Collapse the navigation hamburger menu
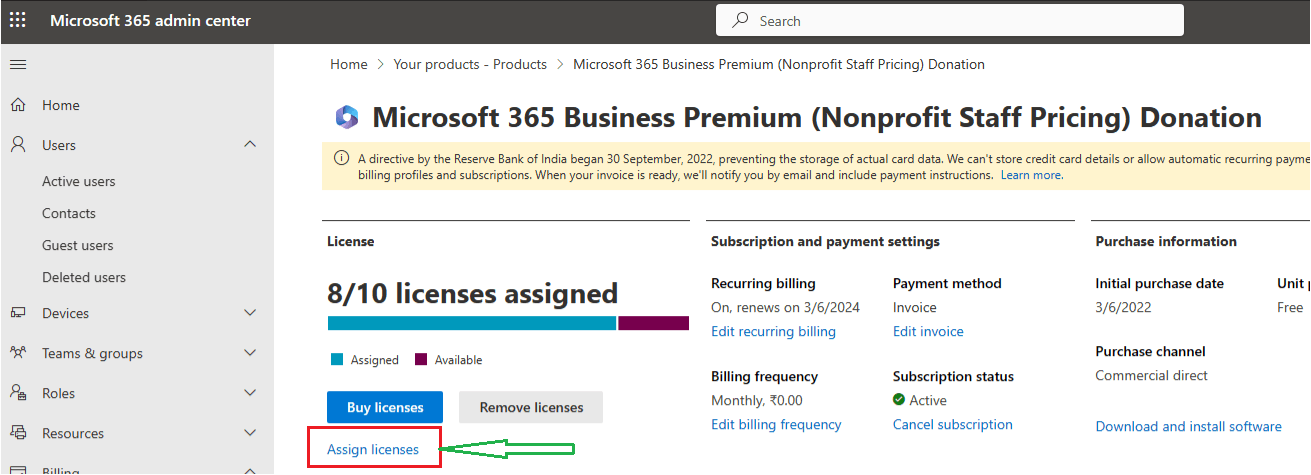Image resolution: width=1311 pixels, height=475 pixels. tap(18, 65)
